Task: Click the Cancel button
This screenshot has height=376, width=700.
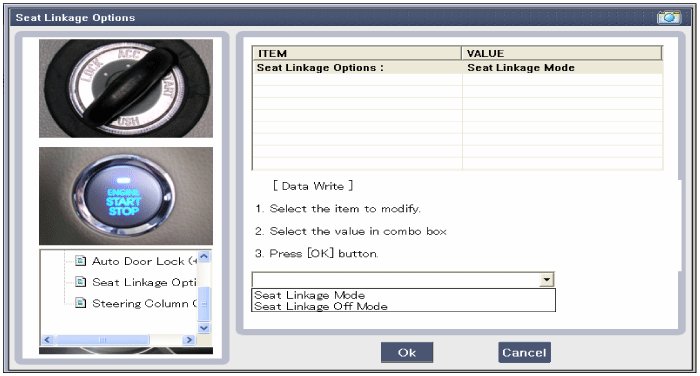Action: [524, 352]
